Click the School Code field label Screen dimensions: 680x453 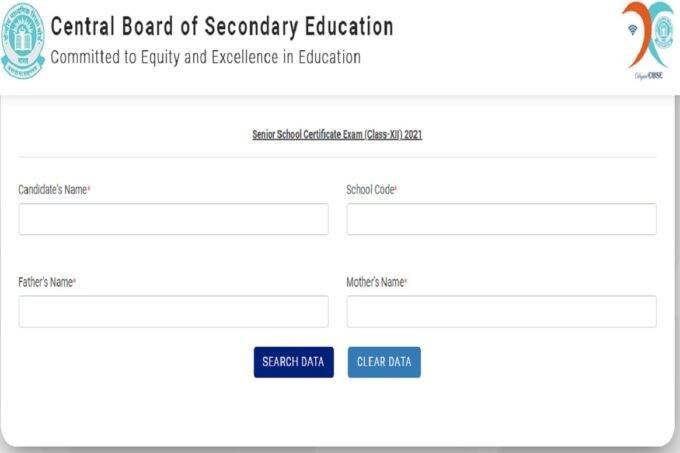pyautogui.click(x=370, y=189)
